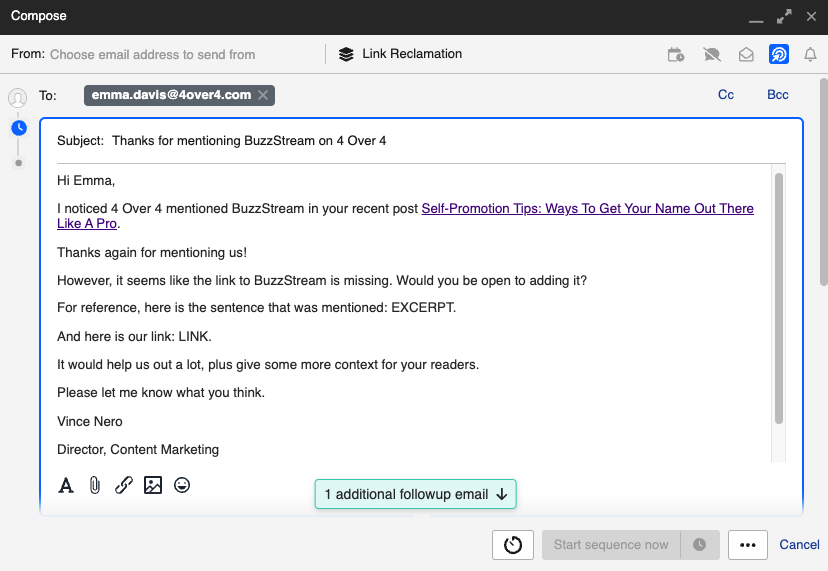
Task: Click the email body vertical scrollbar
Action: tap(778, 300)
